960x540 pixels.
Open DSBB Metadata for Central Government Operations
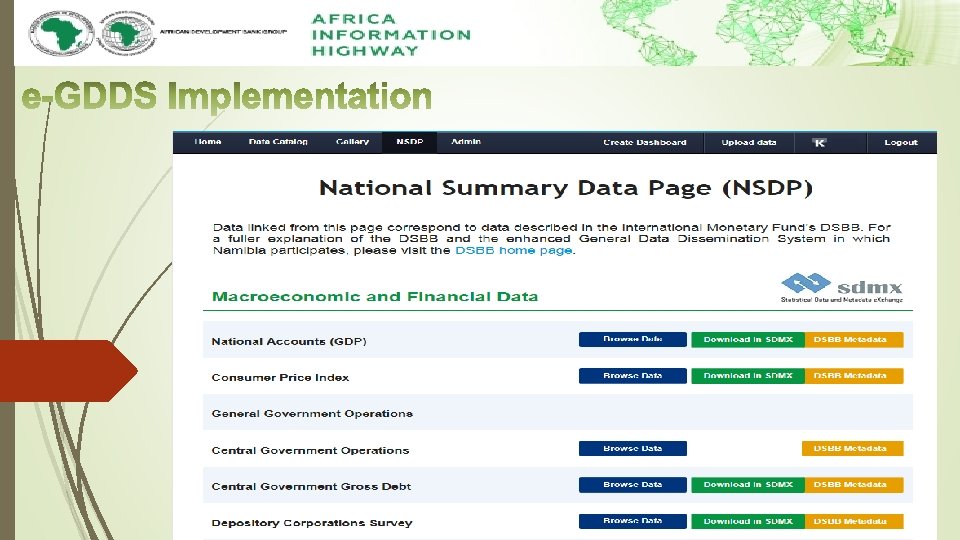[x=852, y=449]
